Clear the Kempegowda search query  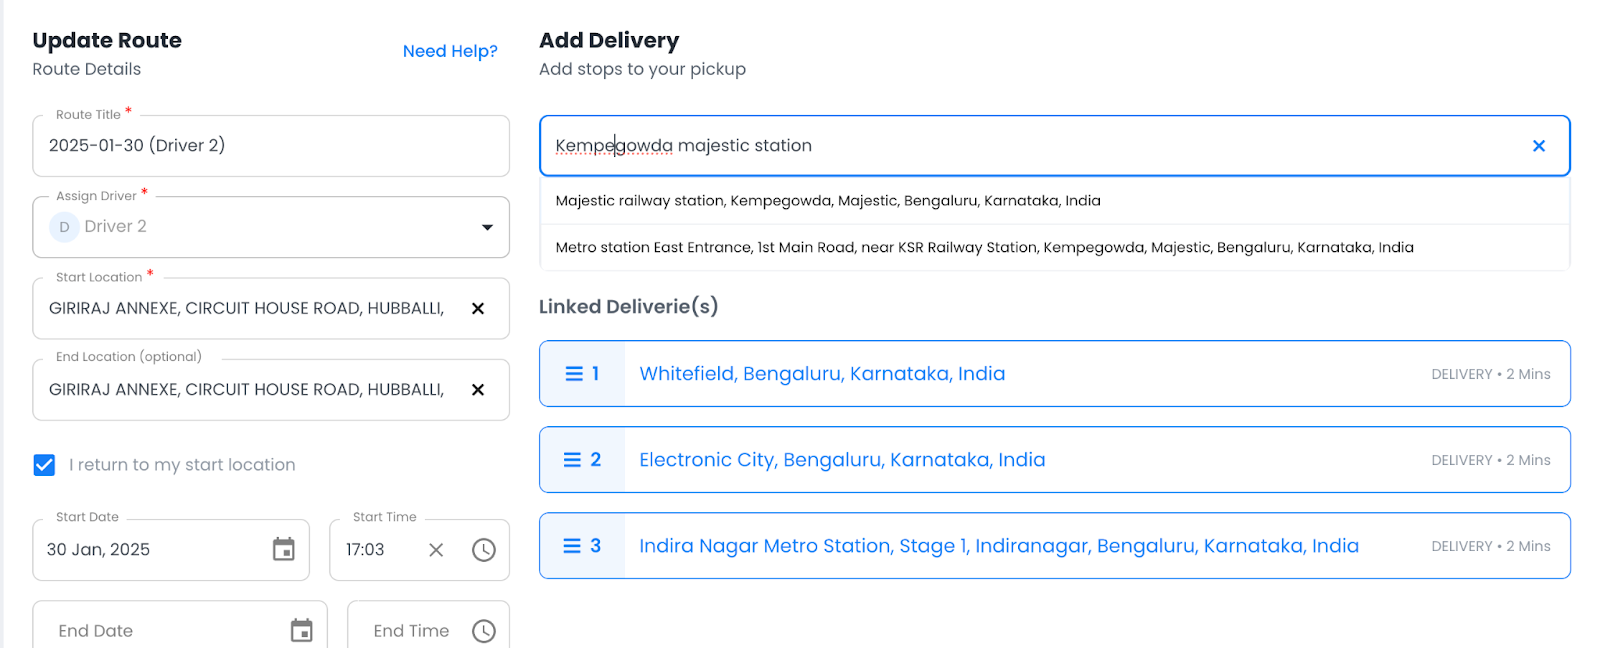pos(1538,145)
